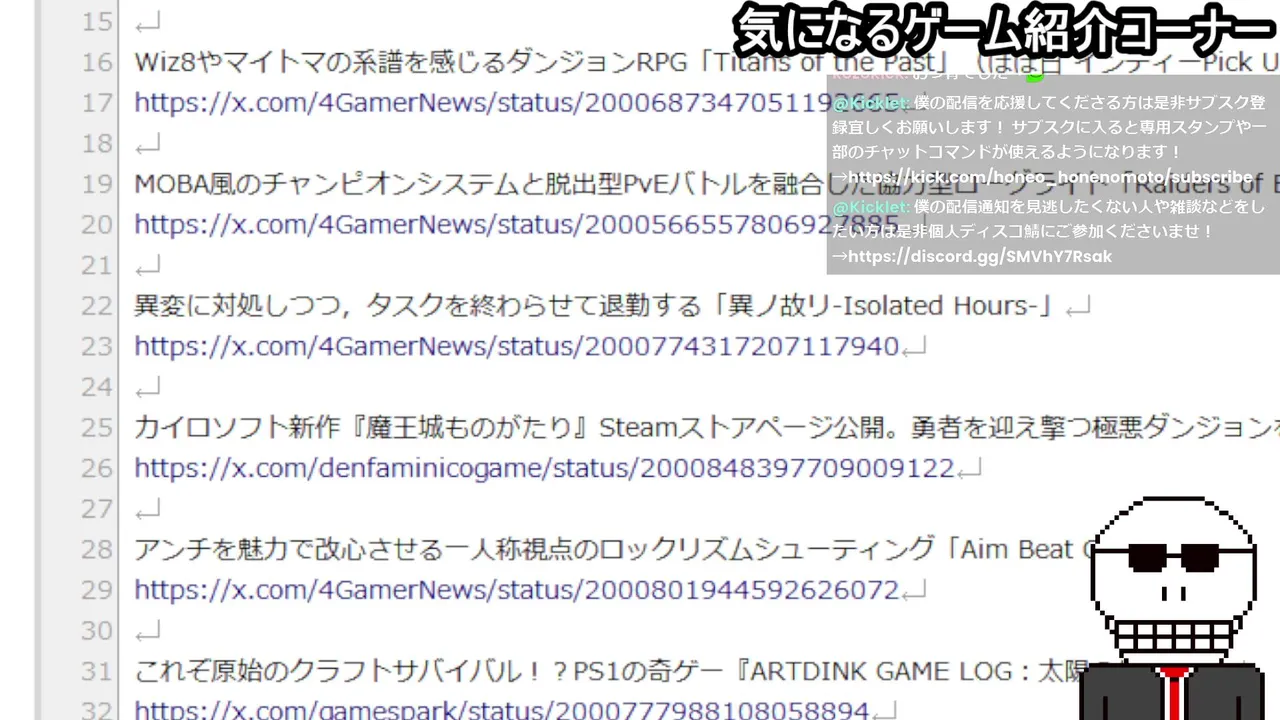Select the カイロソフト新作 headline on line 25
The height and width of the screenshot is (720, 1280).
point(706,428)
